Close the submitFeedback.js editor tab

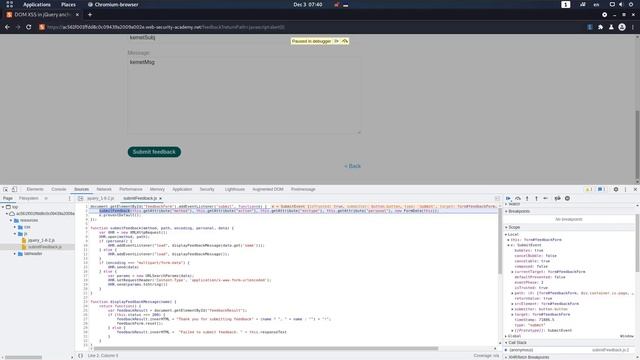(x=160, y=198)
